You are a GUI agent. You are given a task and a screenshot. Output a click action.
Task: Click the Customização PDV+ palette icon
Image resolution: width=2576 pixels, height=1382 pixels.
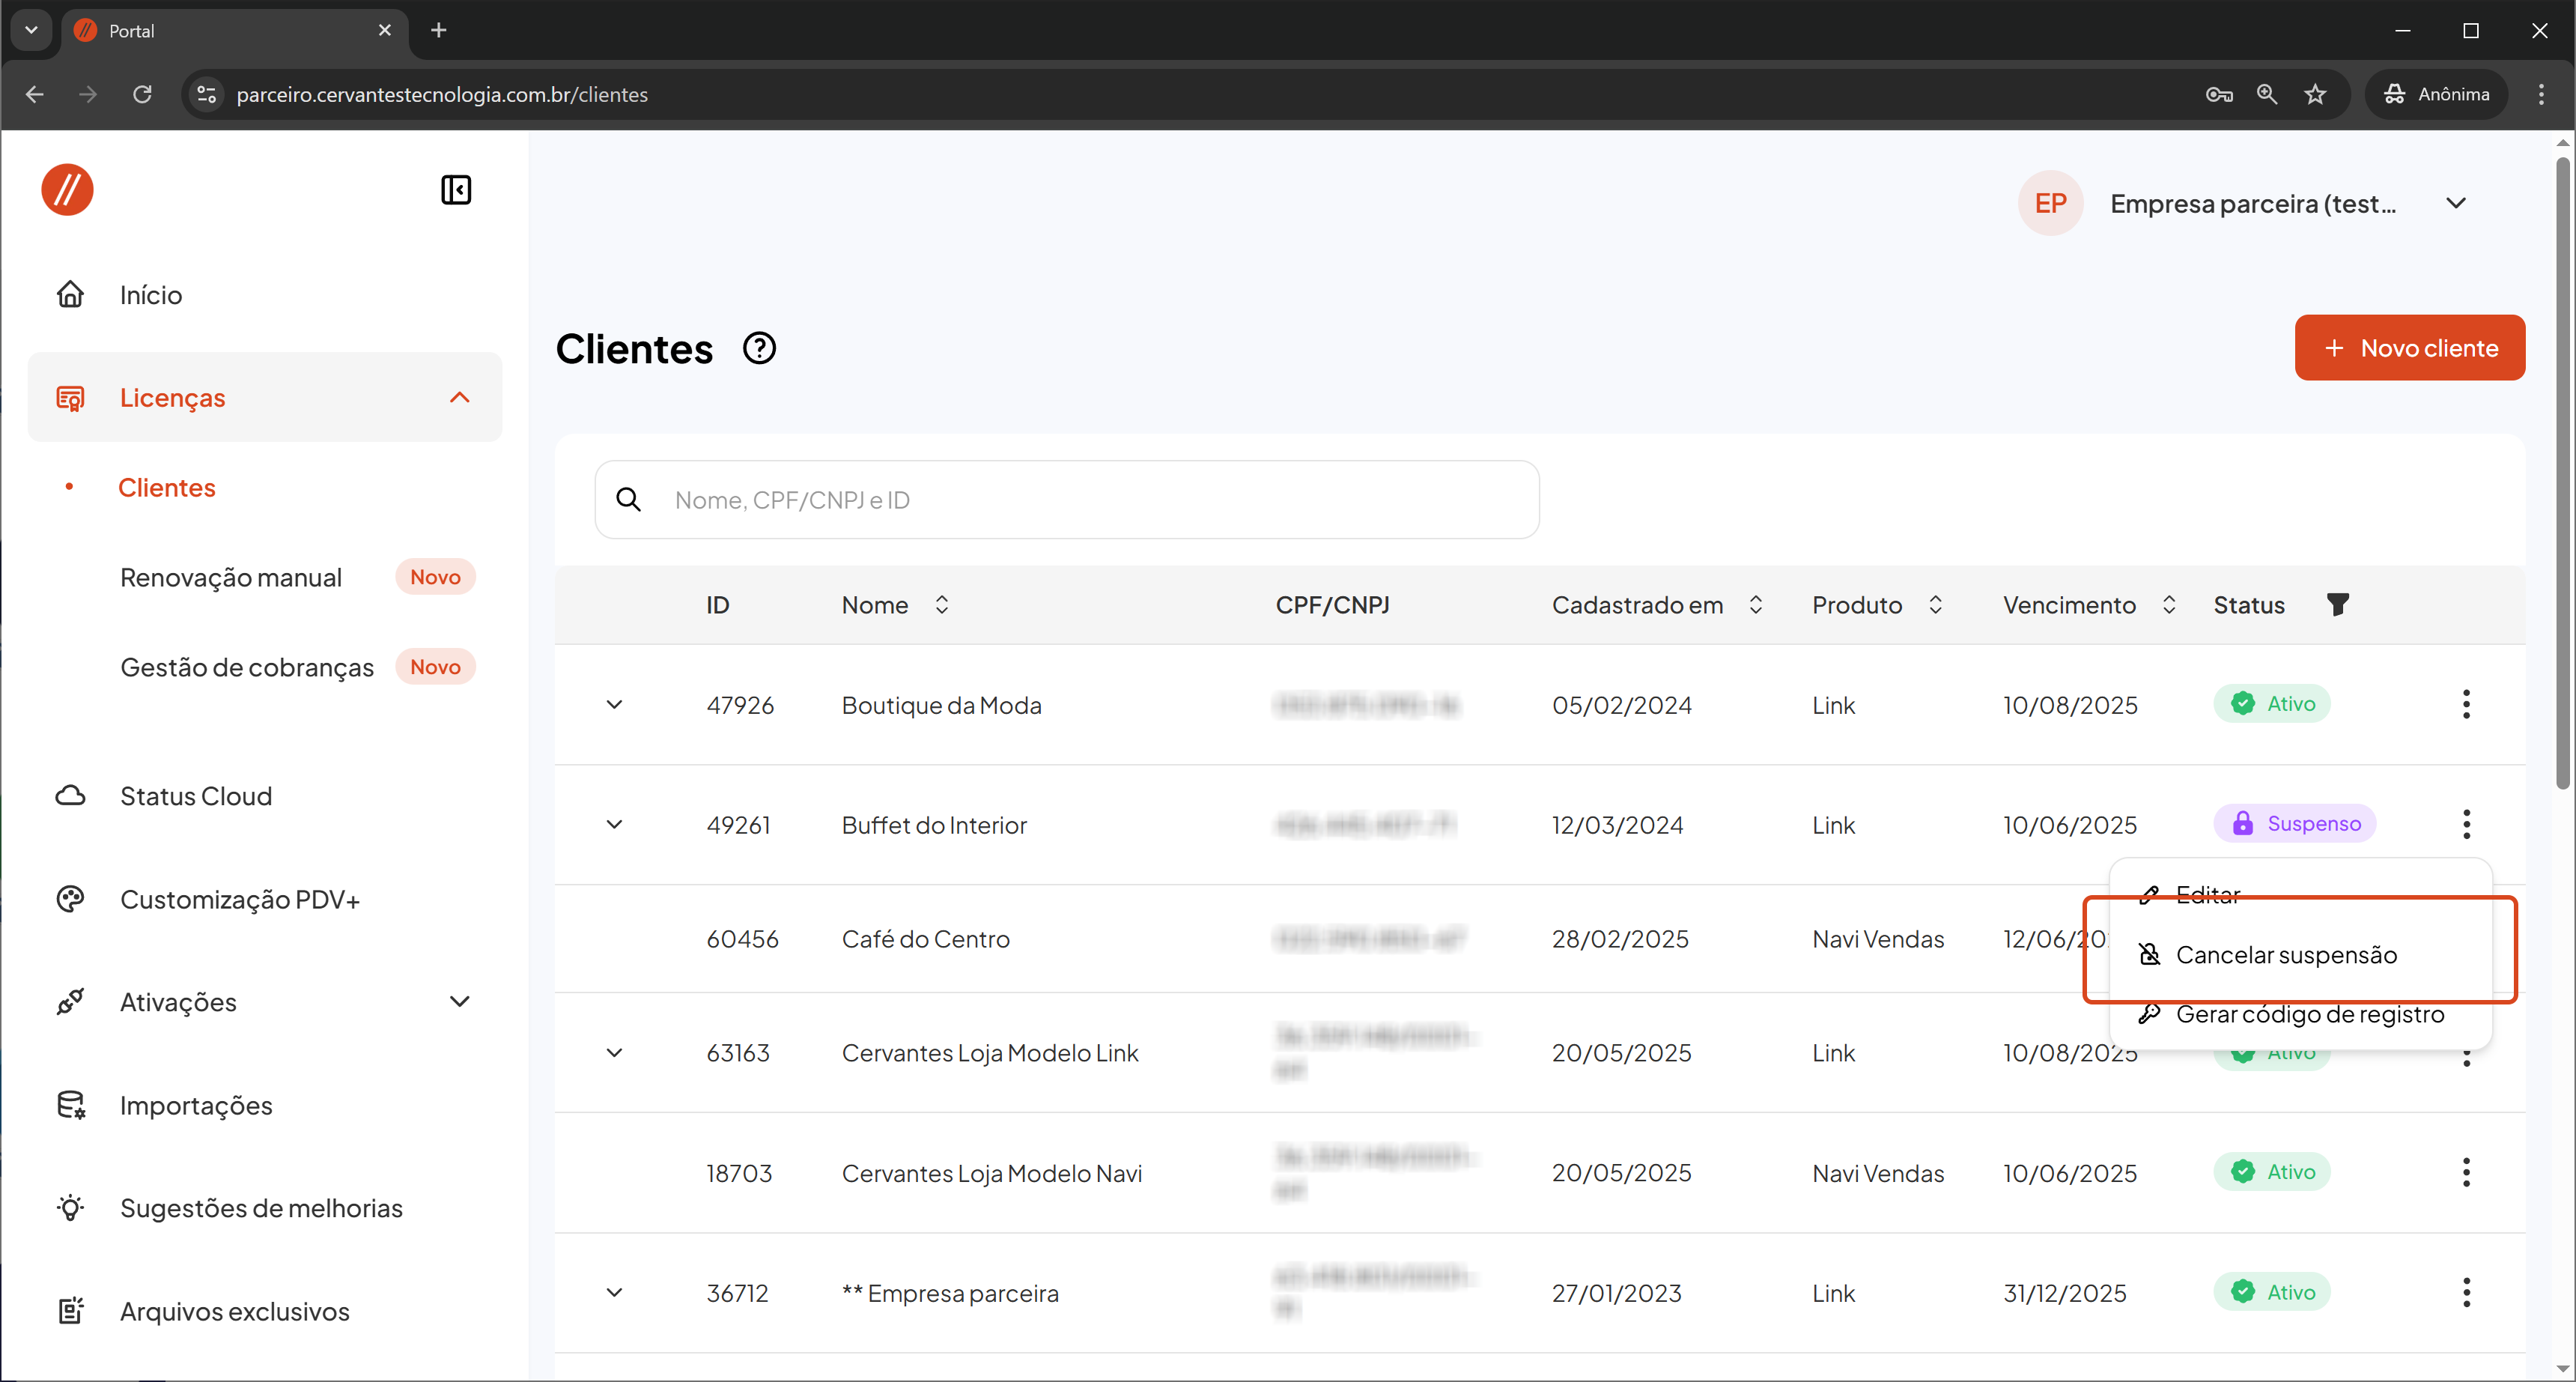pos(70,899)
